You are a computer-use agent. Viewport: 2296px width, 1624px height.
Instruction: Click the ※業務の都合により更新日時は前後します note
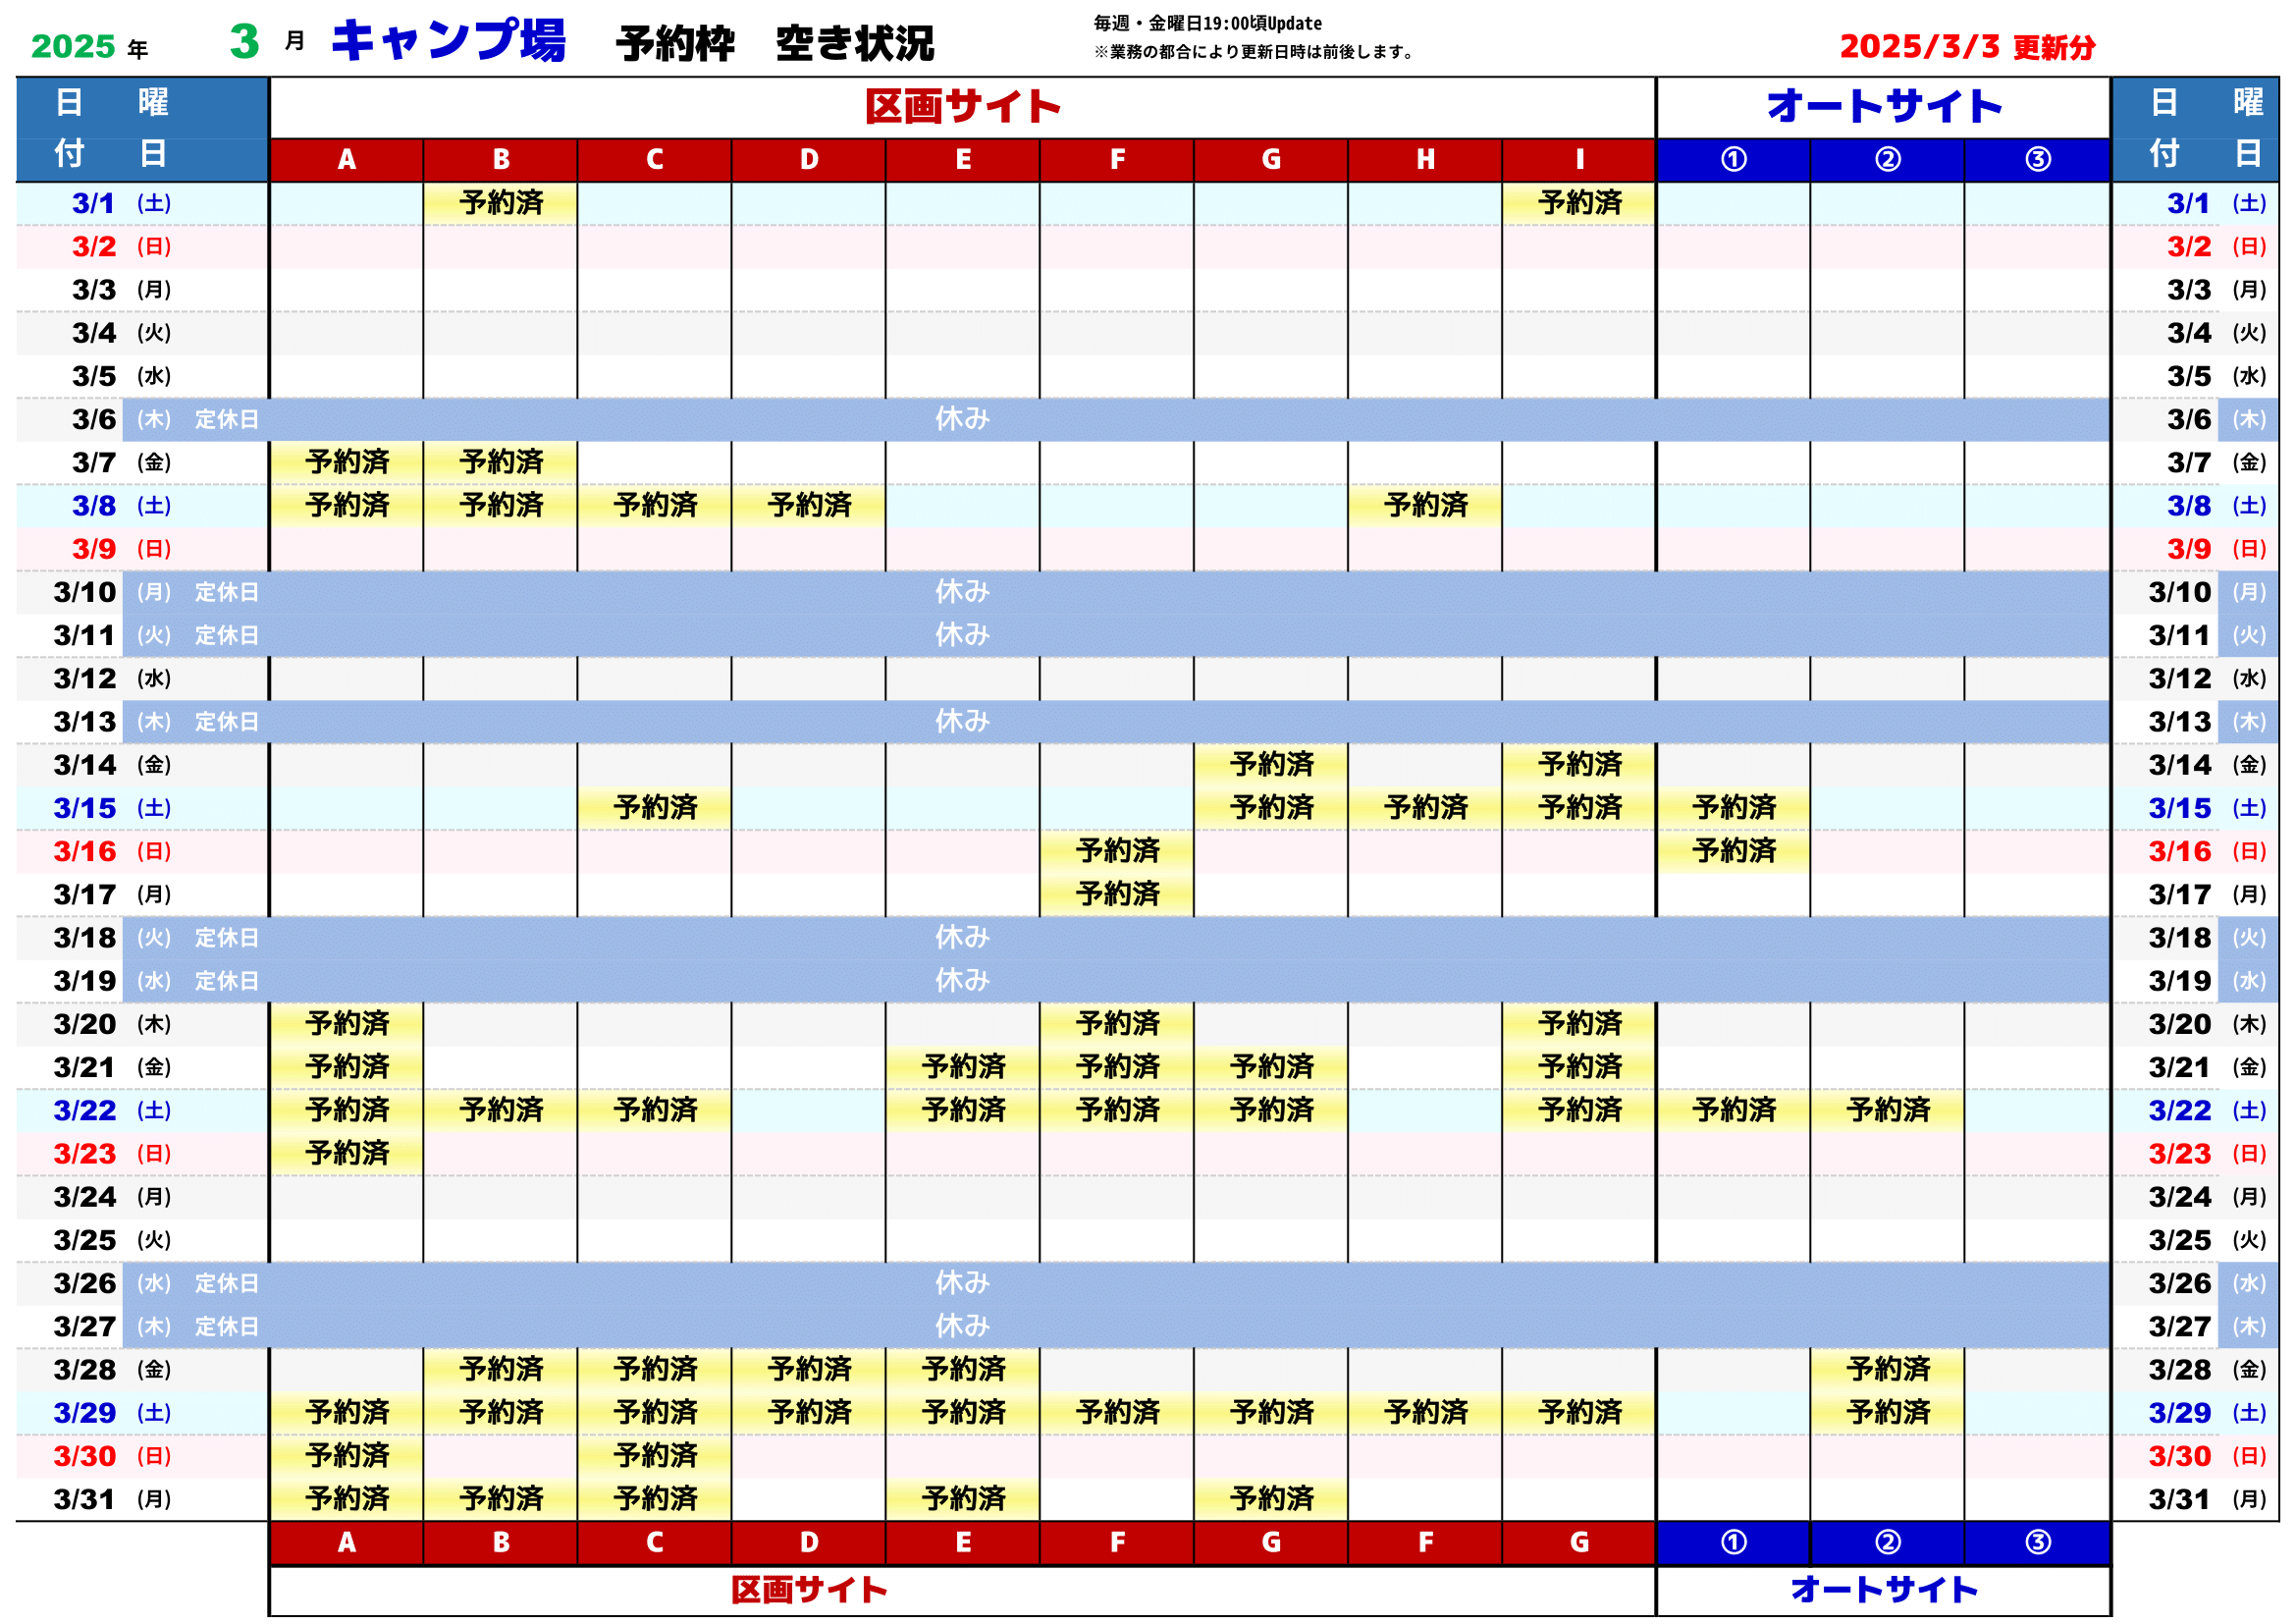tap(1254, 51)
